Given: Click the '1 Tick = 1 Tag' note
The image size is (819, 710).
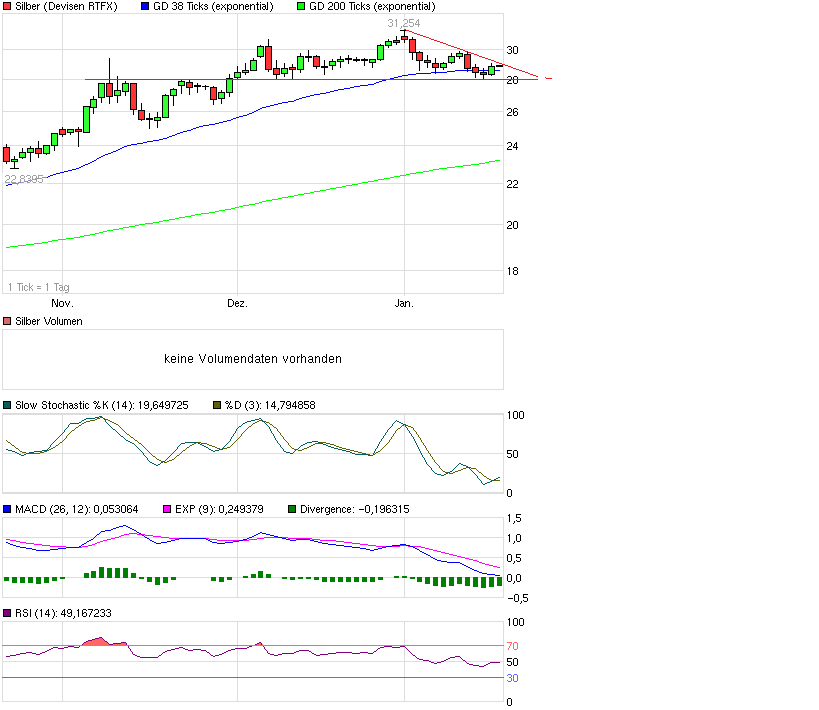Looking at the screenshot, I should click(39, 287).
